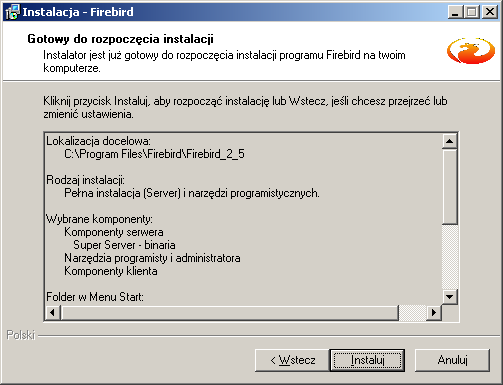Click the horizontal scrollbar track right of the thumb

pos(413,312)
